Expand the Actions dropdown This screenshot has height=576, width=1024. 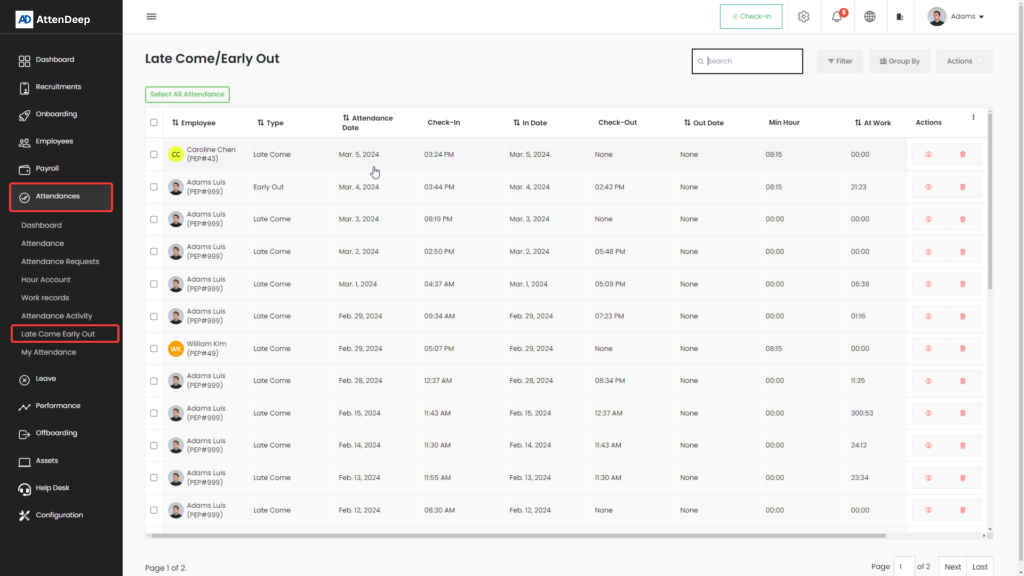click(964, 61)
